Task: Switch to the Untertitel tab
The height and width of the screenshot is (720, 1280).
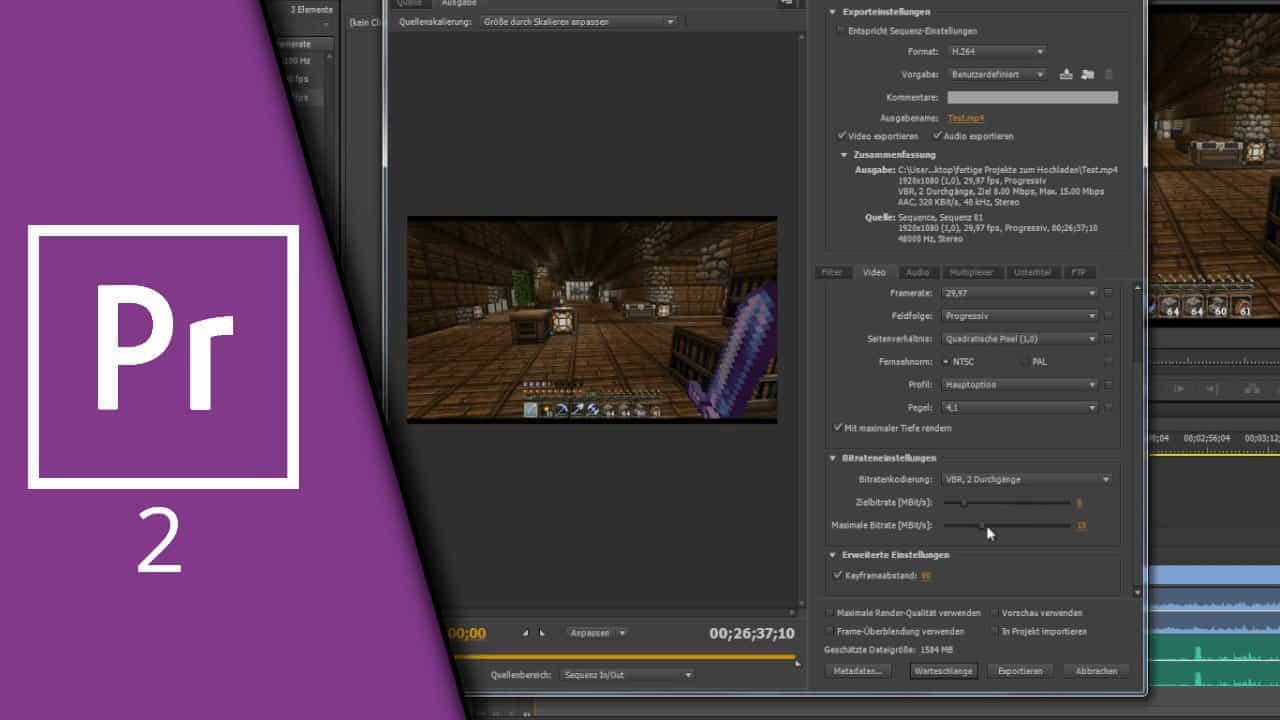Action: (1032, 272)
